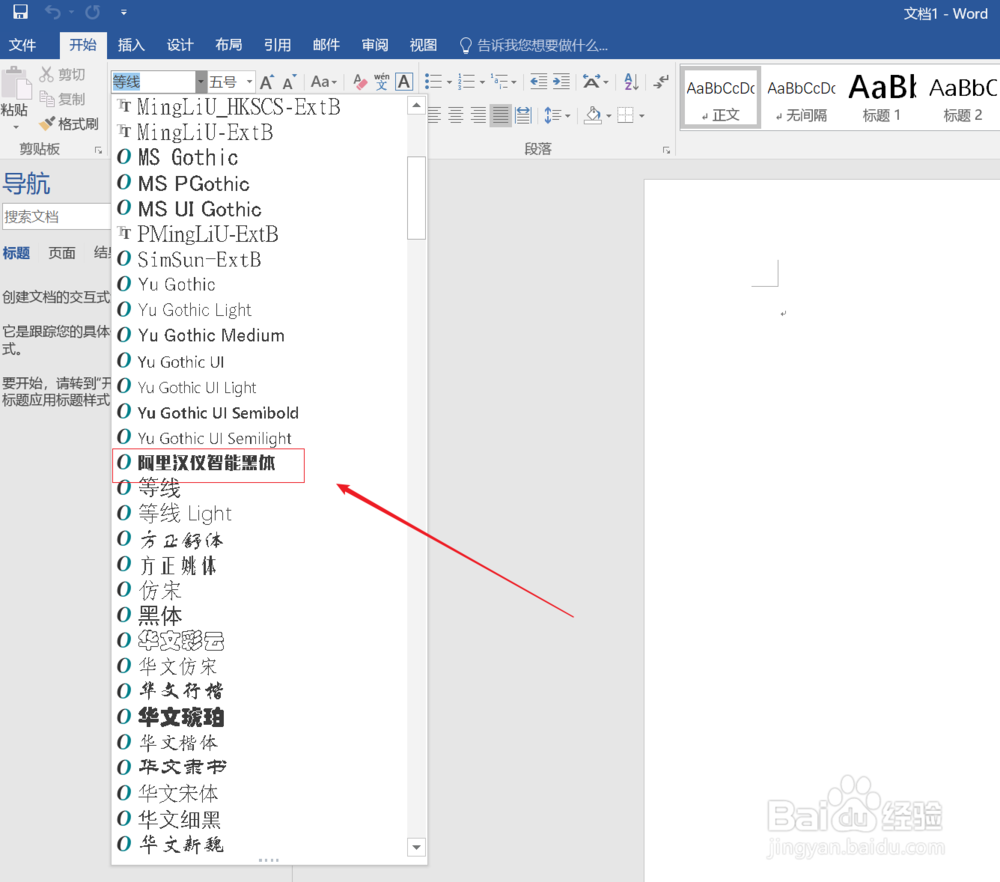Switch to the 引用 ribbon tab
This screenshot has width=1000, height=882.
coord(277,45)
